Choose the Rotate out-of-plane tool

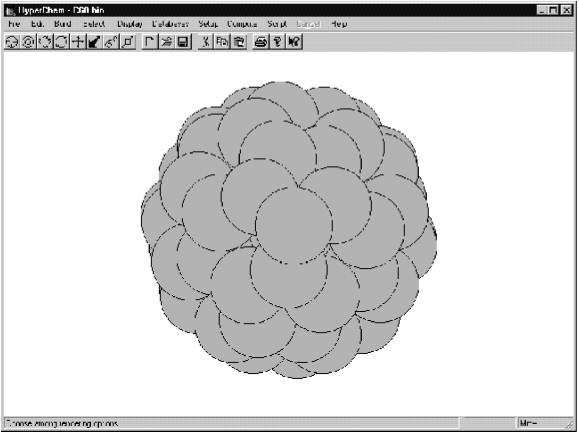pos(45,42)
